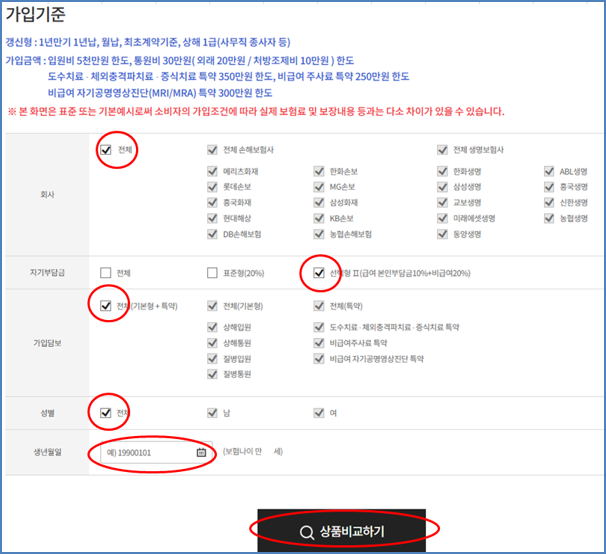The width and height of the screenshot is (606, 554).
Task: Uncheck 질병통원 coverage
Action: (x=212, y=374)
